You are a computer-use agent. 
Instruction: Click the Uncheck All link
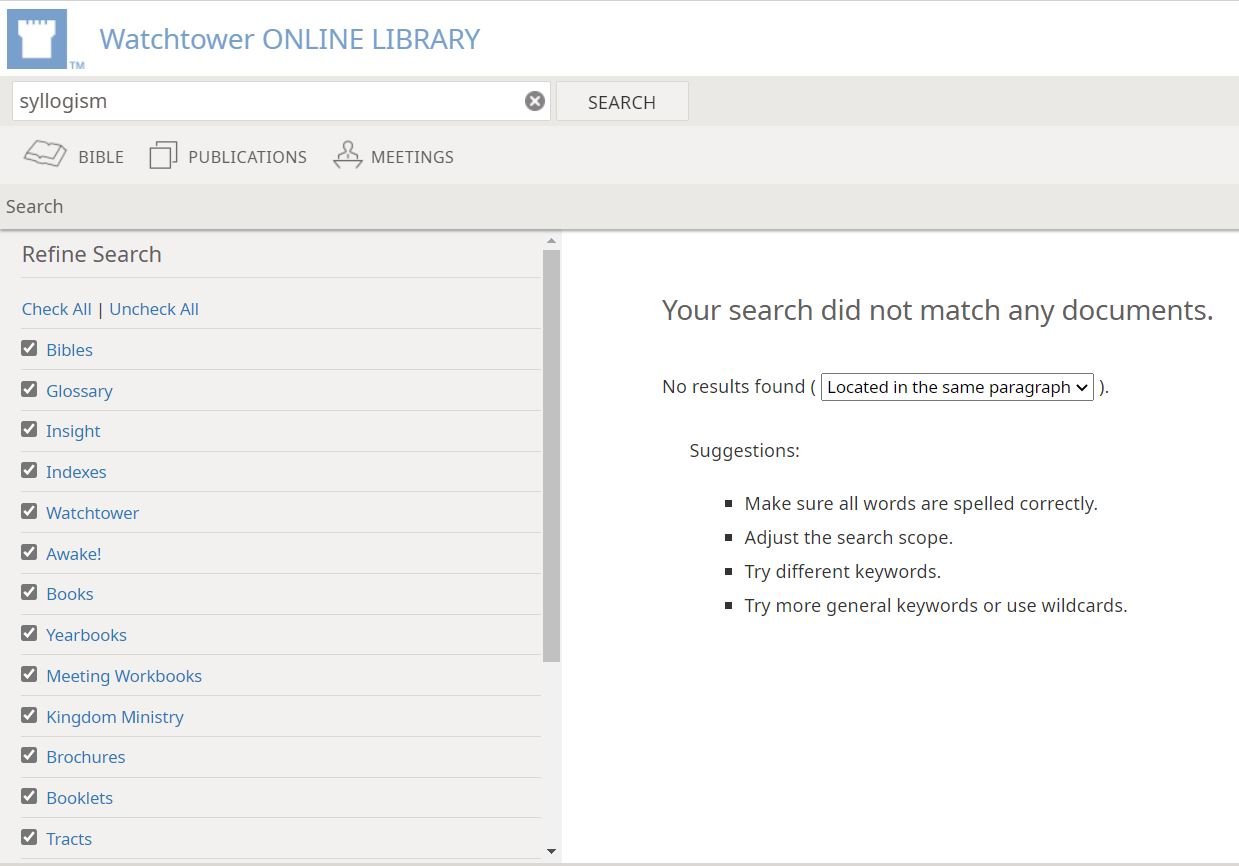[x=154, y=309]
